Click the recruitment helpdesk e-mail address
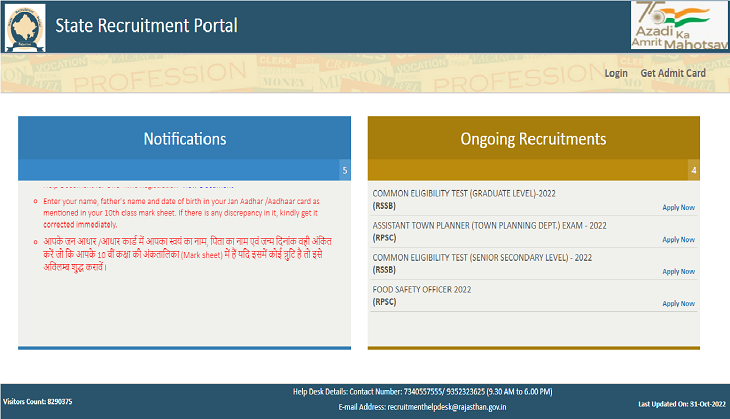Viewport: 730px width, 419px height. click(x=447, y=407)
